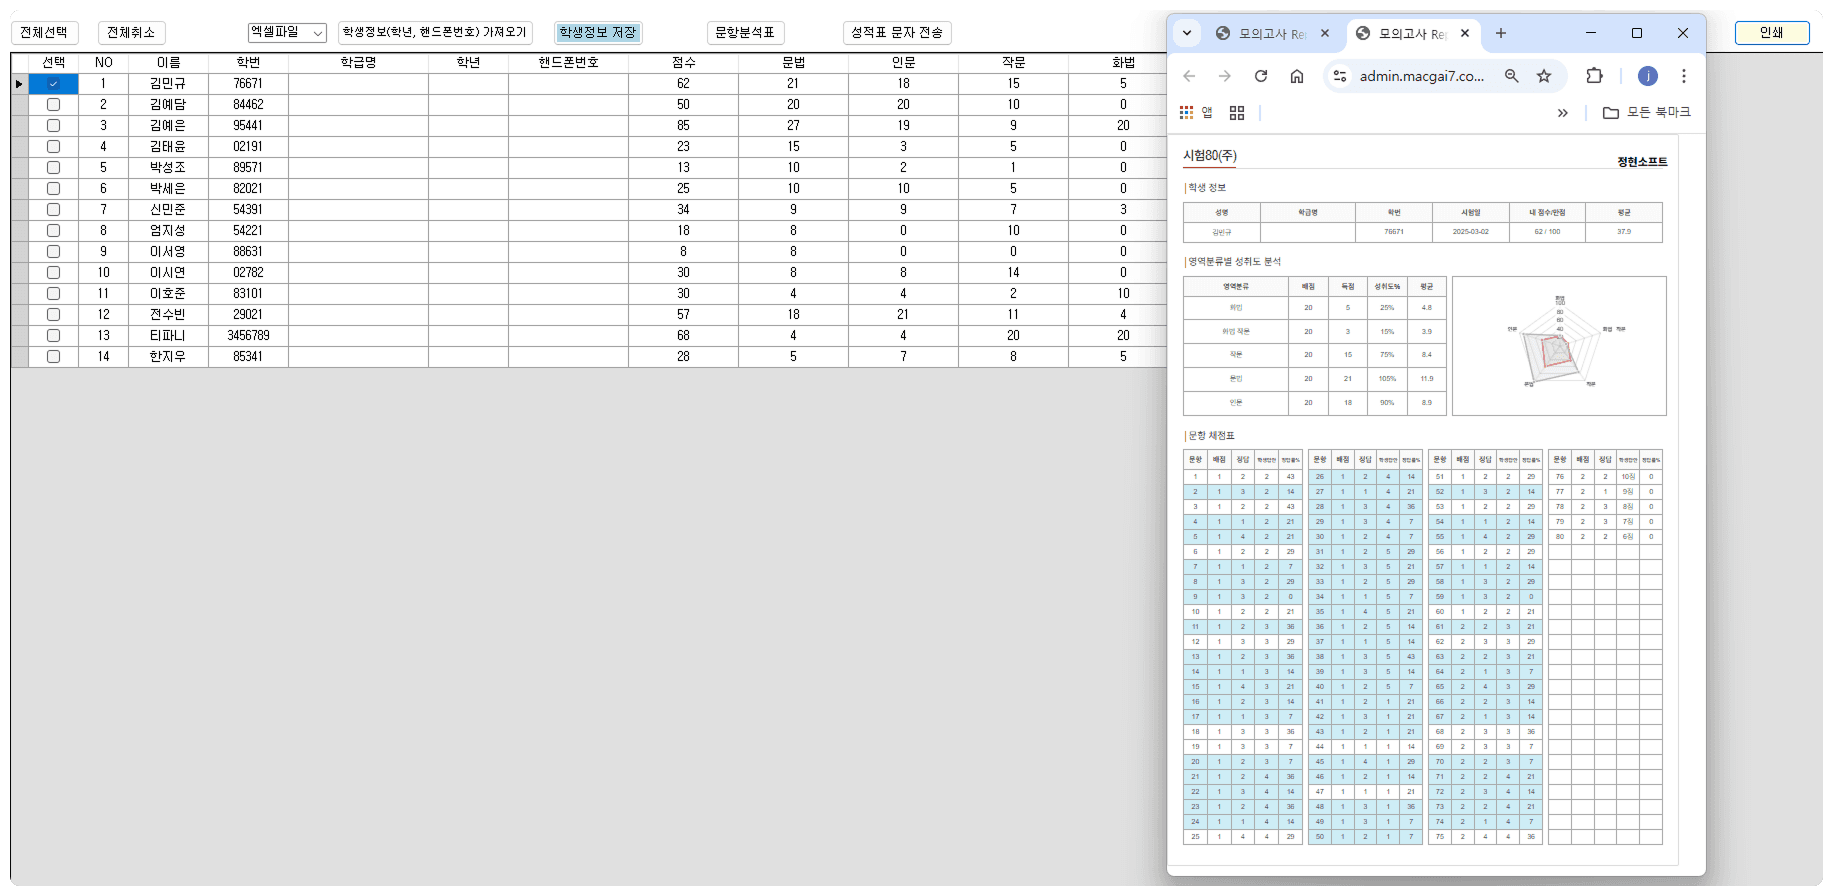Open the 앱 apps shortcut in the bookmarks bar

tap(1196, 113)
